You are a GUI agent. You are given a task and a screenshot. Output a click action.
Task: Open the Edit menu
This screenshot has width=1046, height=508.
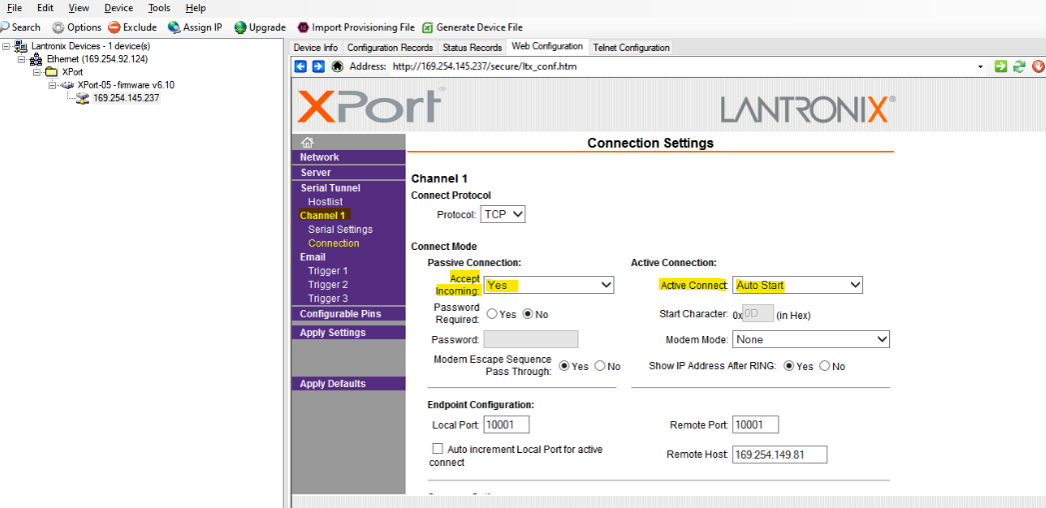click(x=45, y=8)
